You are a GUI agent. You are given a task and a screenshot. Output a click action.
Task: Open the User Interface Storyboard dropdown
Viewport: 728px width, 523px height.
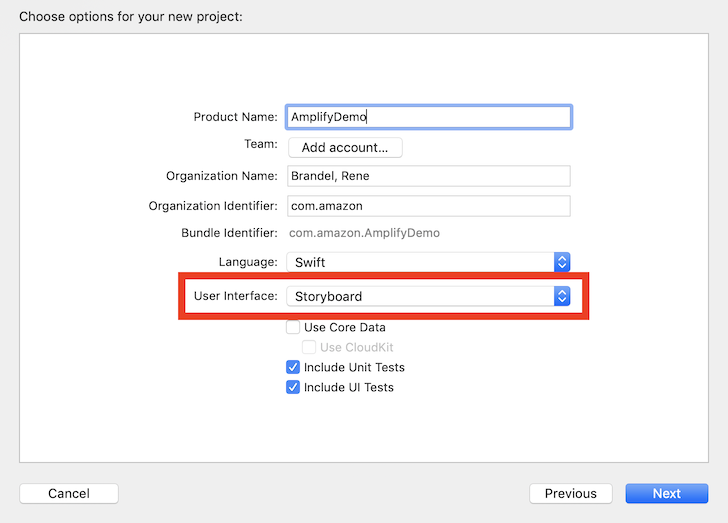[428, 296]
